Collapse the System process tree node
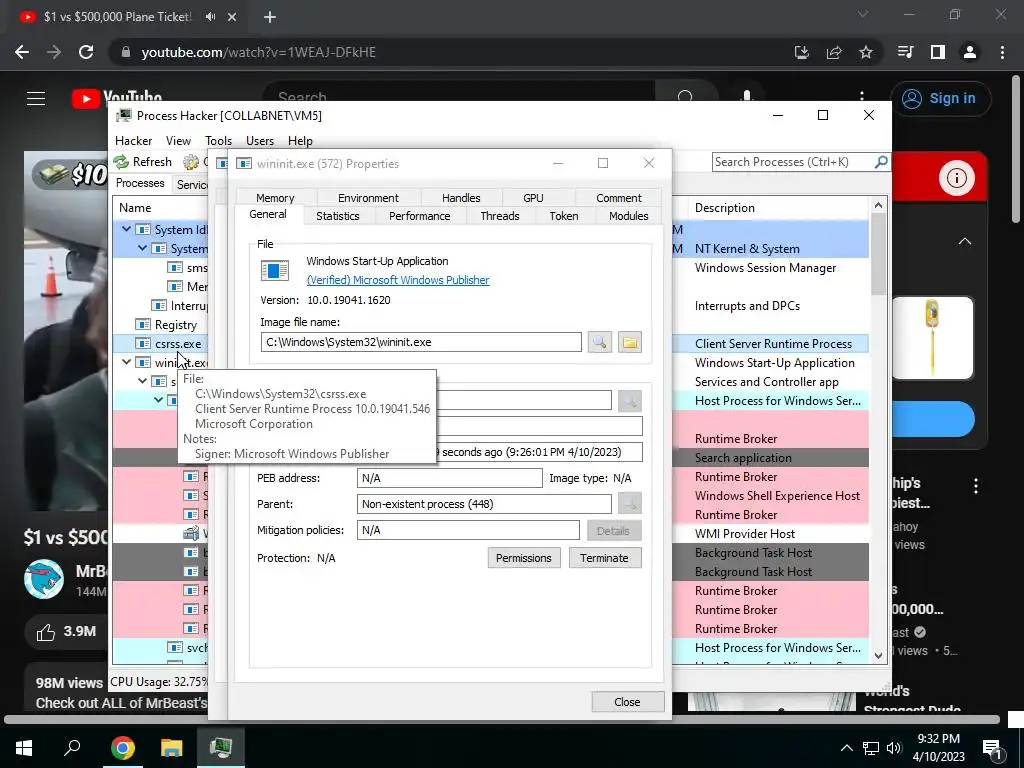The image size is (1024, 768). point(142,248)
